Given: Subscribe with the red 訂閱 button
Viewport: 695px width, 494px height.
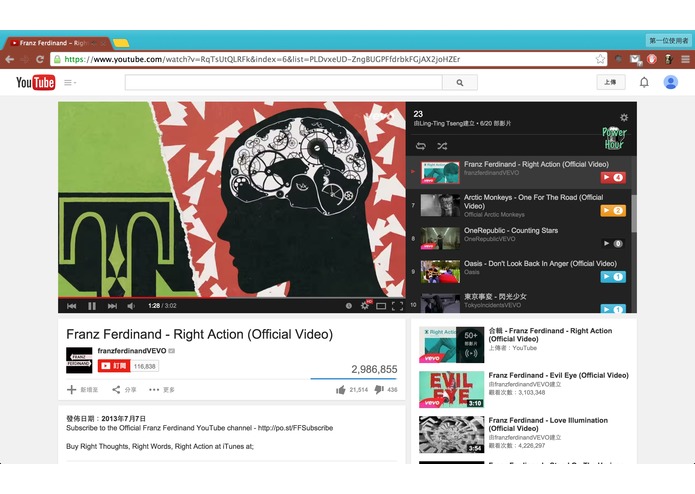Looking at the screenshot, I should coord(113,366).
